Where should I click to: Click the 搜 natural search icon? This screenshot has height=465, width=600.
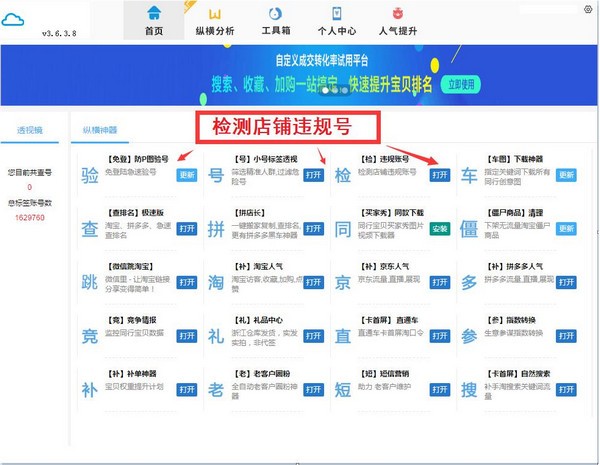(x=470, y=387)
